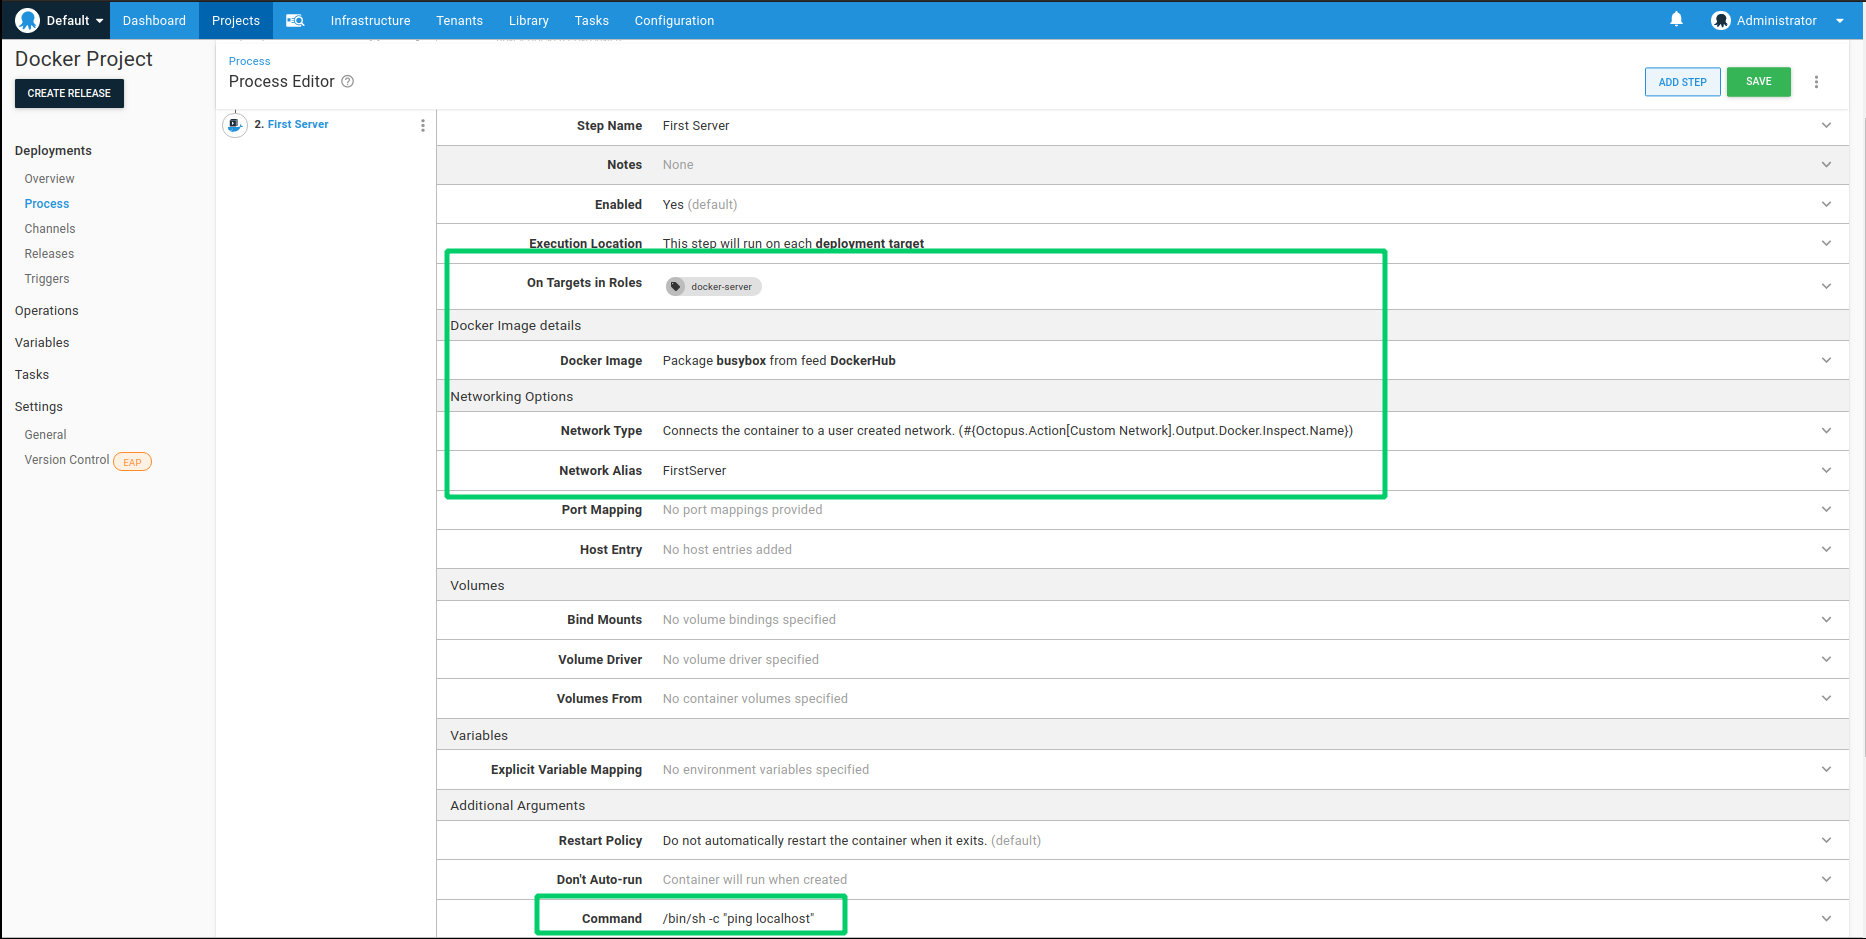Go to Process in sidebar
The width and height of the screenshot is (1866, 939).
[47, 204]
